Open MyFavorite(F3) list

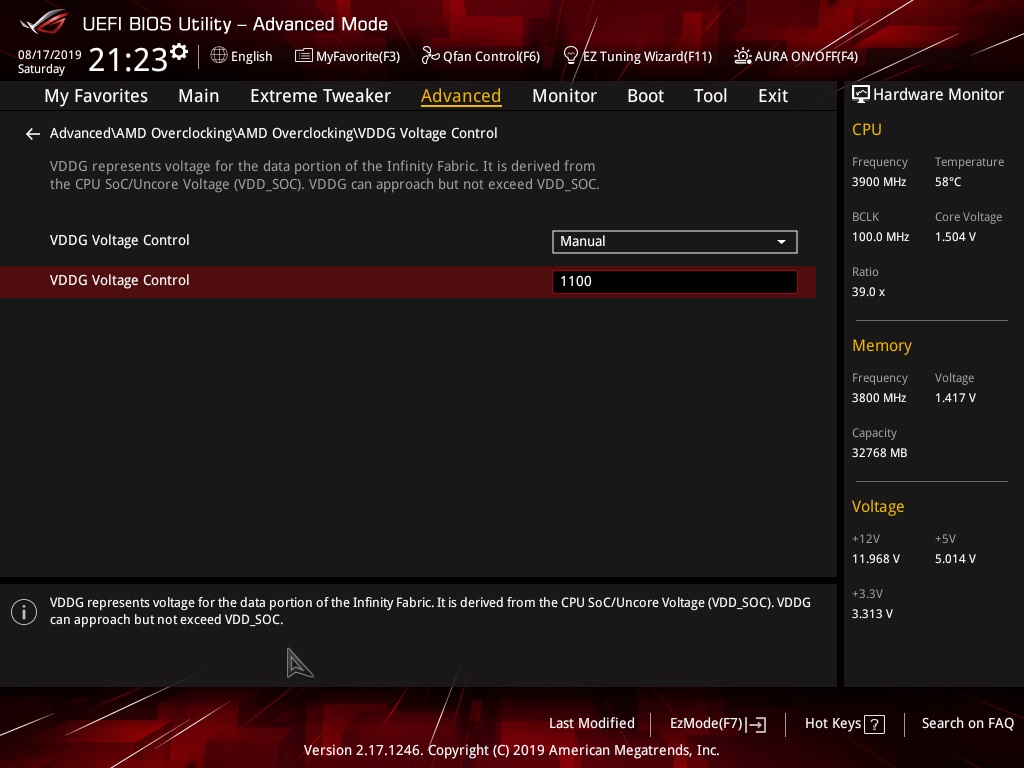[347, 56]
